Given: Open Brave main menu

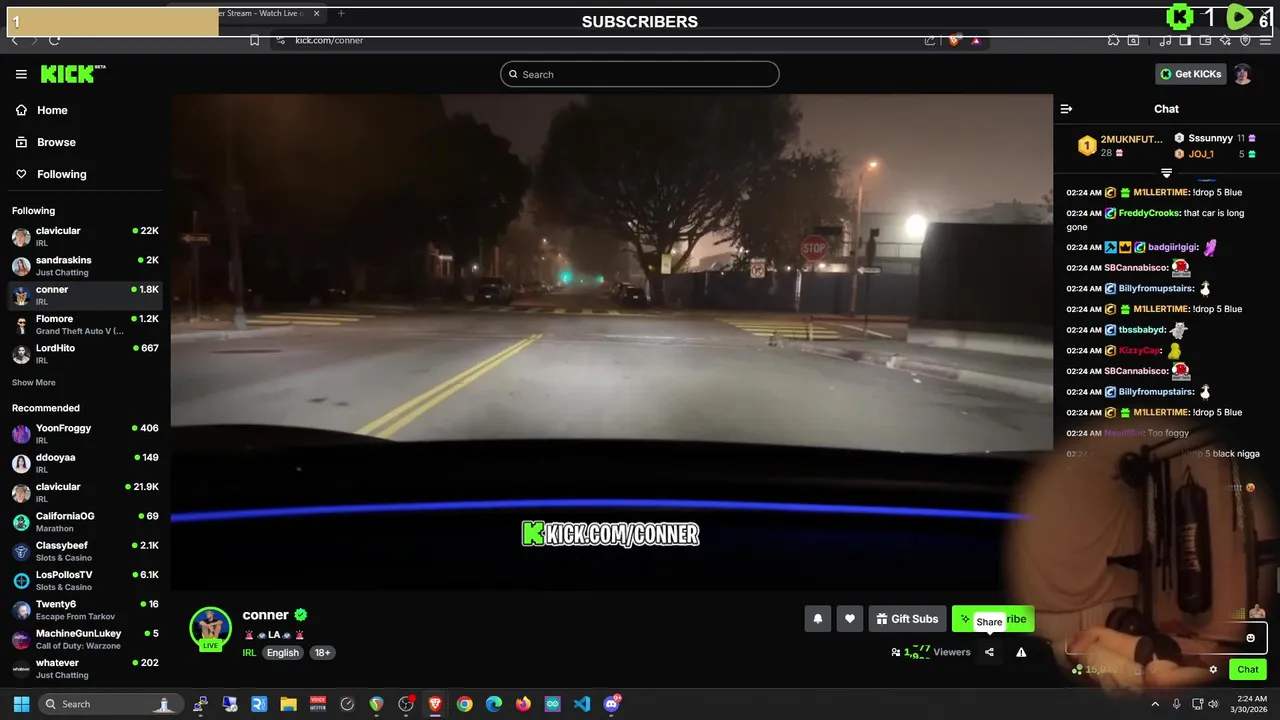Looking at the screenshot, I should [1266, 40].
